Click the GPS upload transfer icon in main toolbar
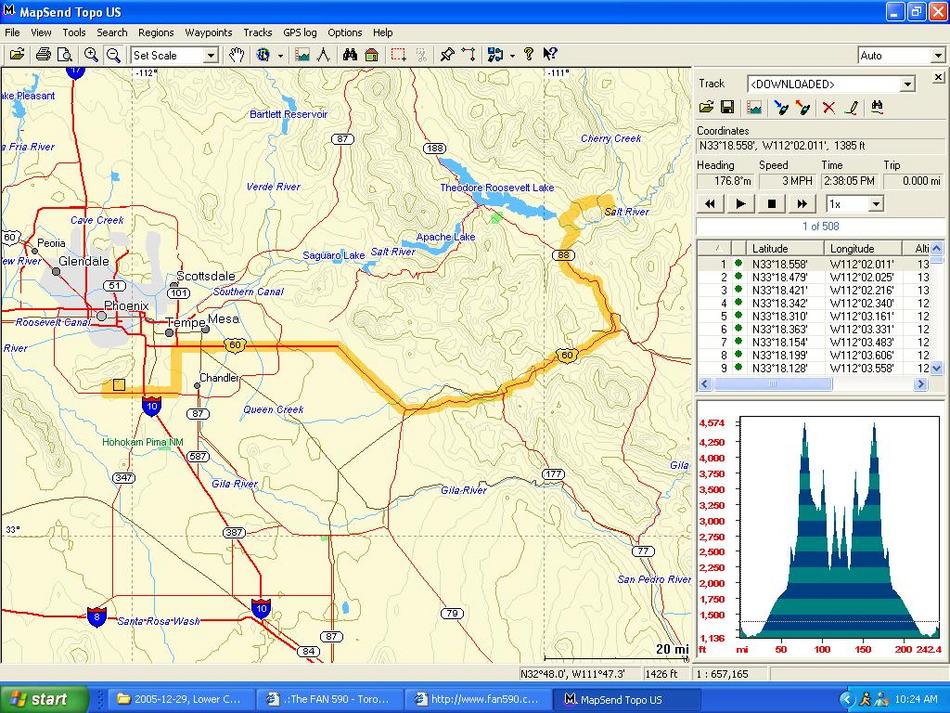Viewport: 950px width, 713px height. (496, 55)
